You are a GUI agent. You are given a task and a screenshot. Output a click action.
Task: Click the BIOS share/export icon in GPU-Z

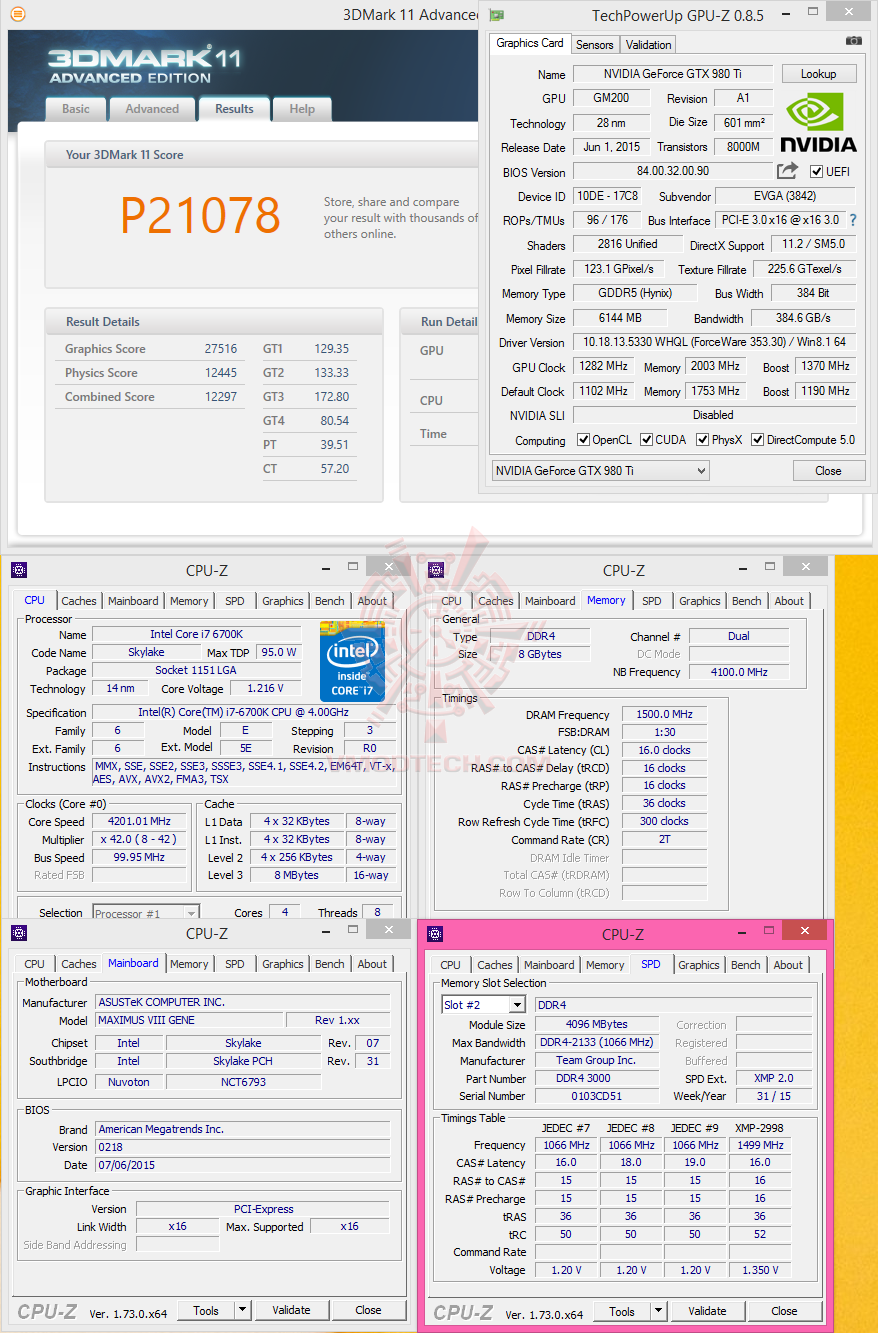pyautogui.click(x=788, y=171)
